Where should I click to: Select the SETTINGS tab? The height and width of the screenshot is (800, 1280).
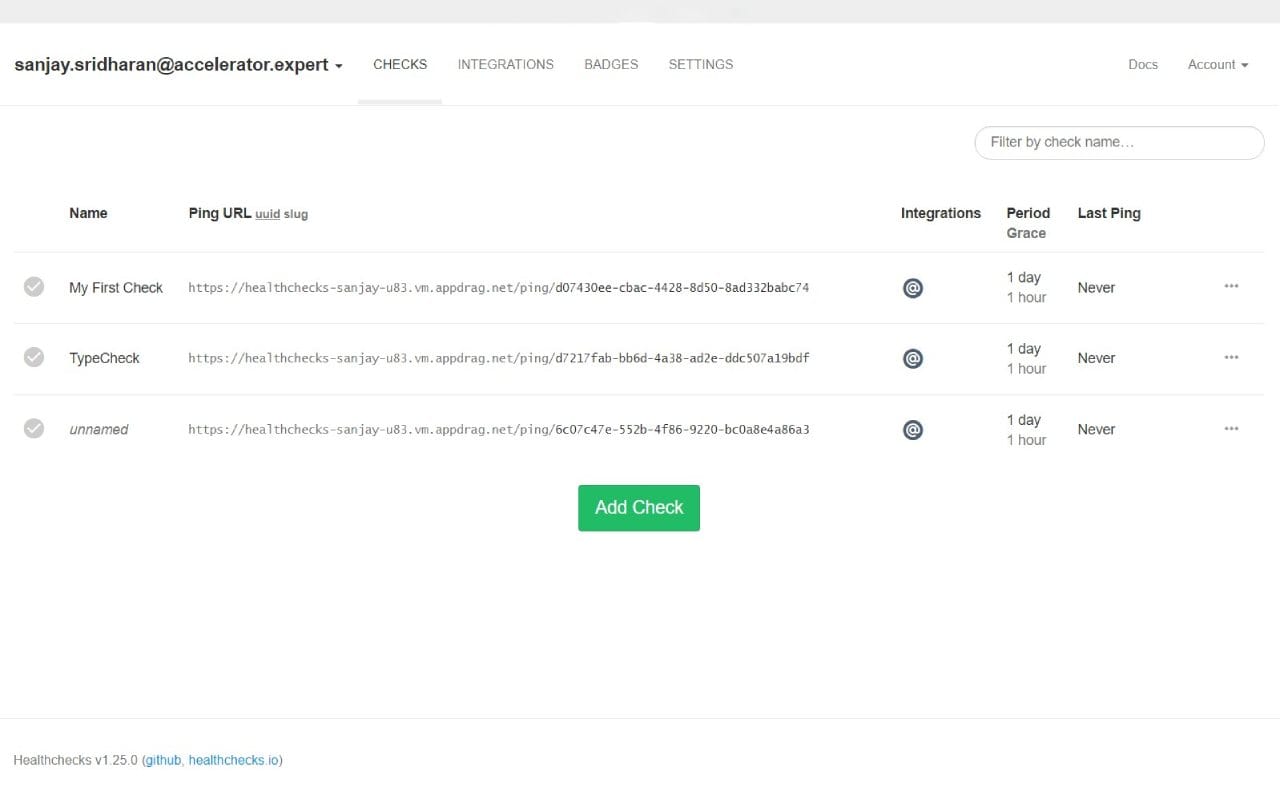tap(700, 64)
